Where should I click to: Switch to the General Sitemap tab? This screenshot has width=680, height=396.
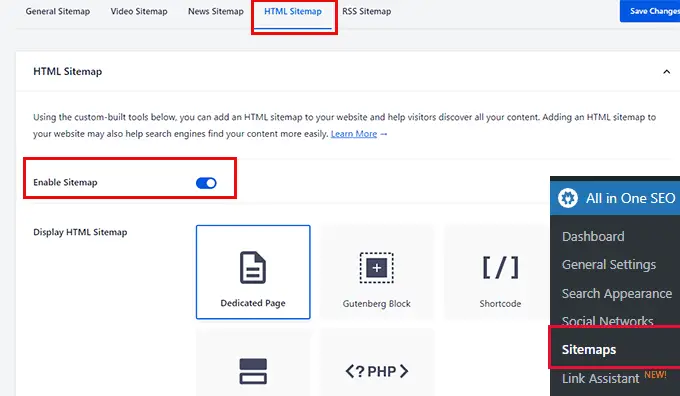[58, 11]
